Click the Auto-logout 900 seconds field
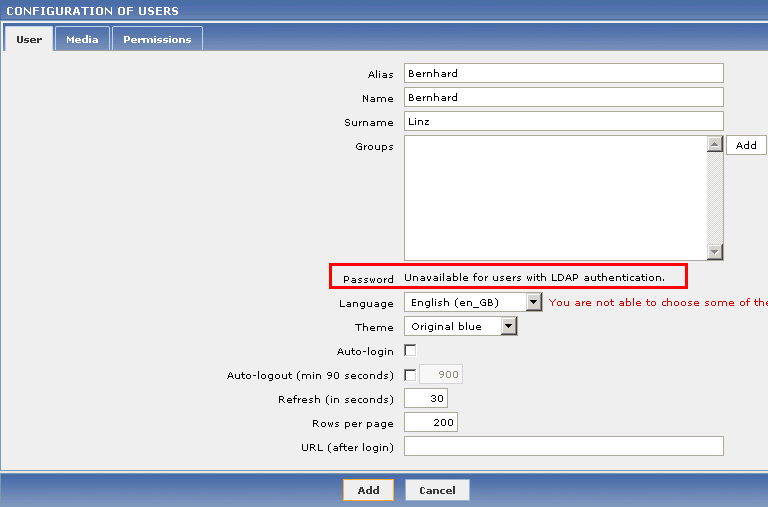768x507 pixels. [x=441, y=375]
